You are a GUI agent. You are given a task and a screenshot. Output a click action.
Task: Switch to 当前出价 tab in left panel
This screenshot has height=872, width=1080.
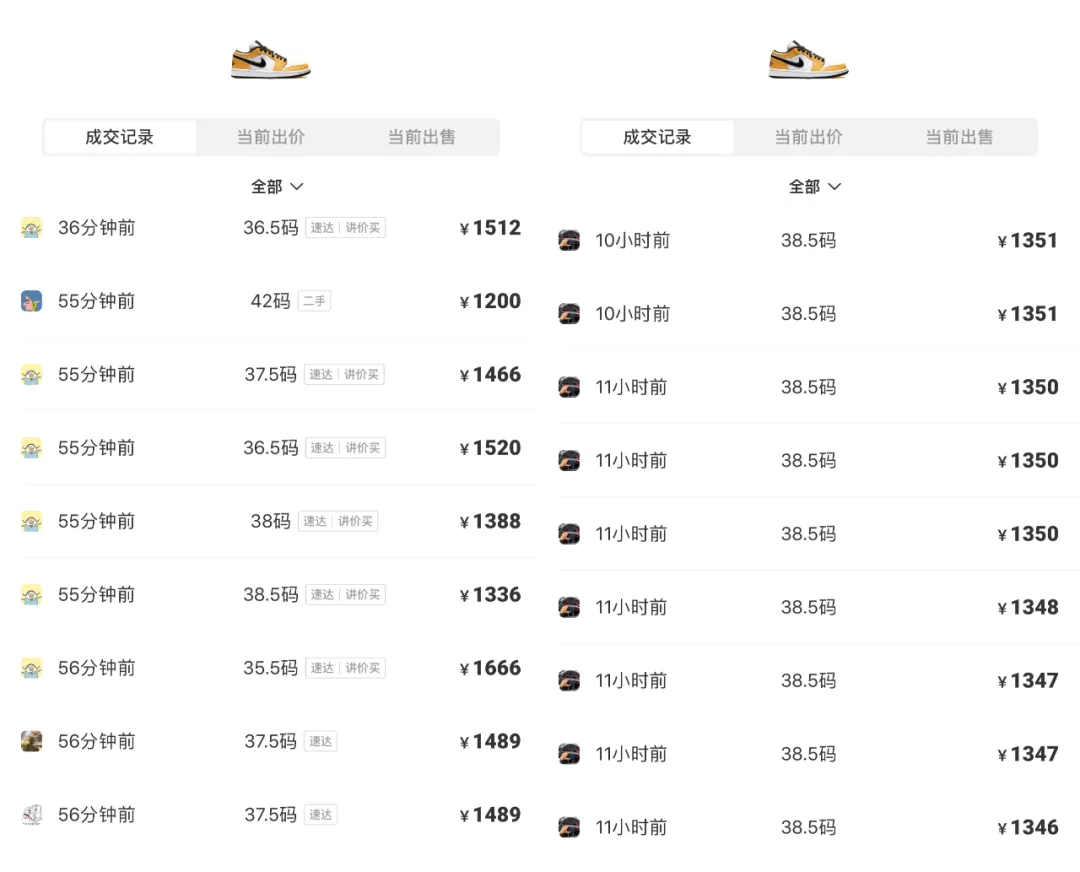tap(271, 137)
